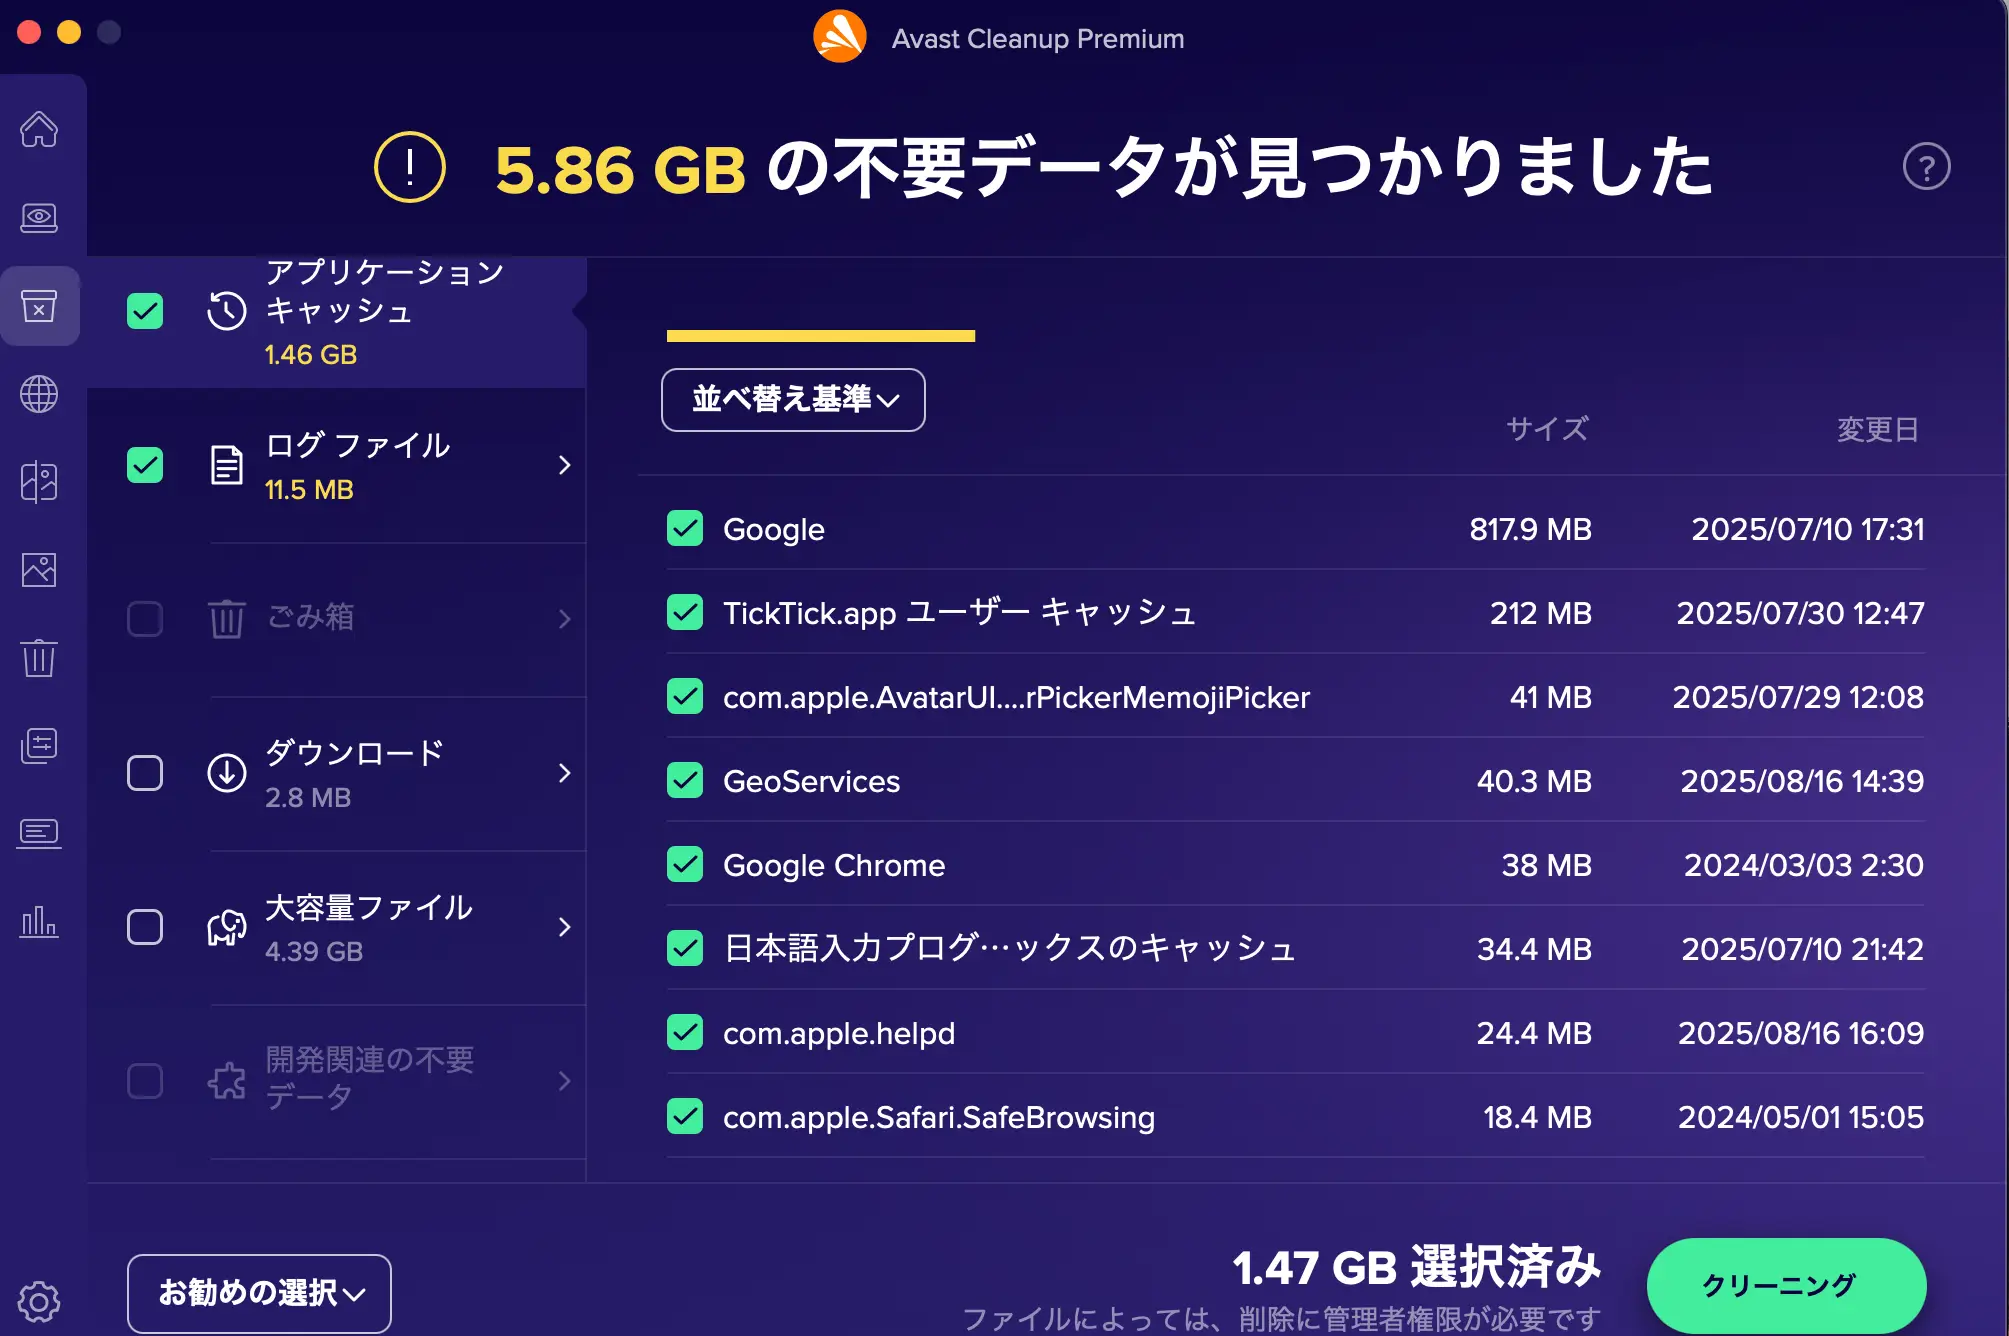Image resolution: width=2009 pixels, height=1336 pixels.
Task: Click the 4.39 GB size under 大容量ファイル
Action: (x=314, y=951)
